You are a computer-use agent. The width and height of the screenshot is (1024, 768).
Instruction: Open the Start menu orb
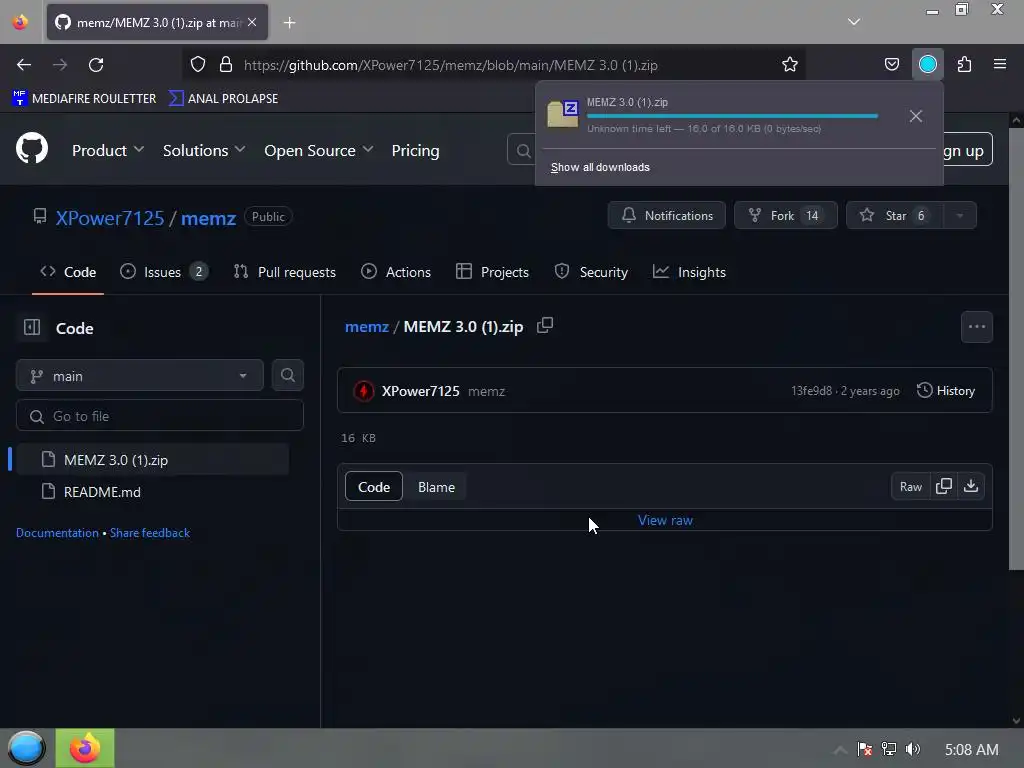pos(26,748)
